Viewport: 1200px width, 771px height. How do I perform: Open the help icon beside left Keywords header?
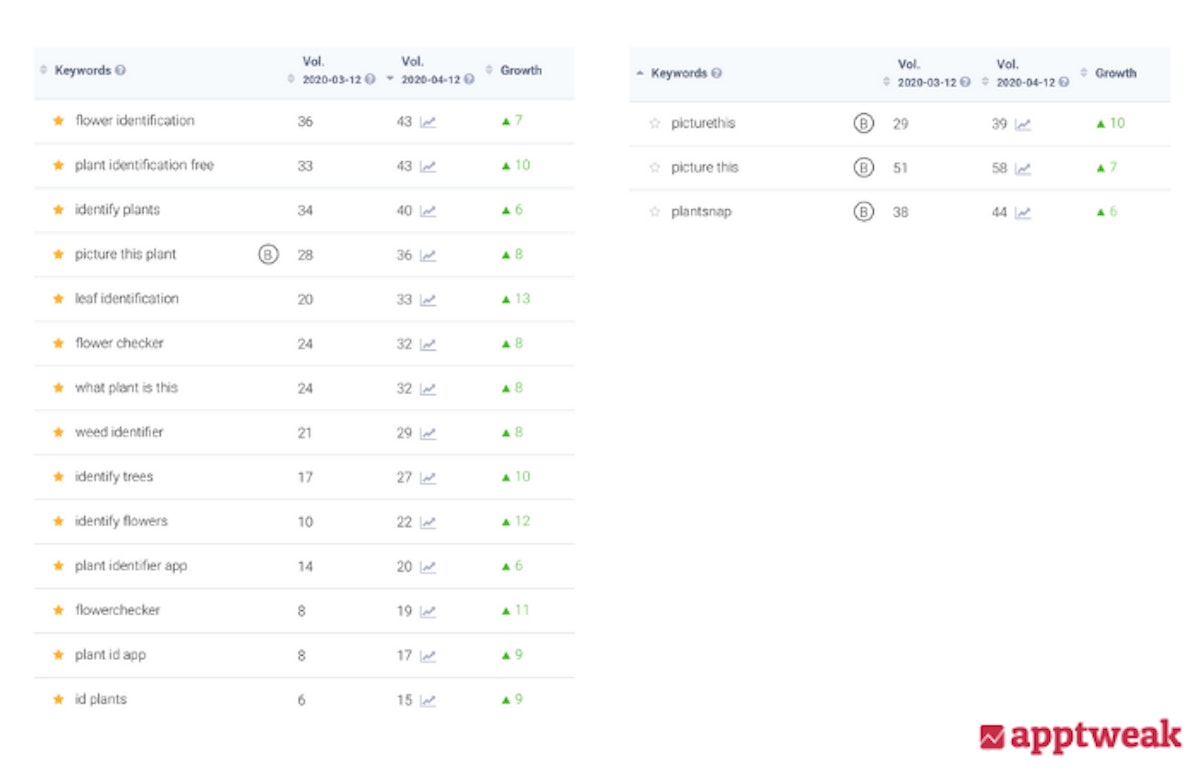pos(120,71)
